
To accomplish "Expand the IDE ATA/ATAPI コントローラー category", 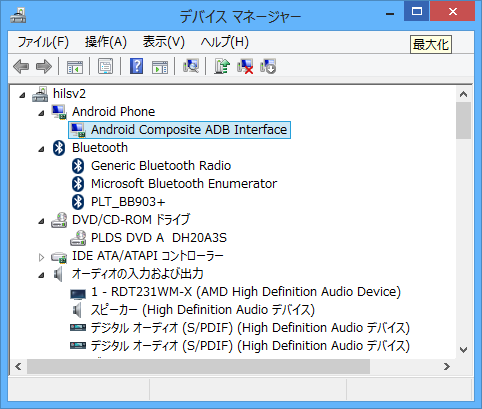I will click(41, 257).
